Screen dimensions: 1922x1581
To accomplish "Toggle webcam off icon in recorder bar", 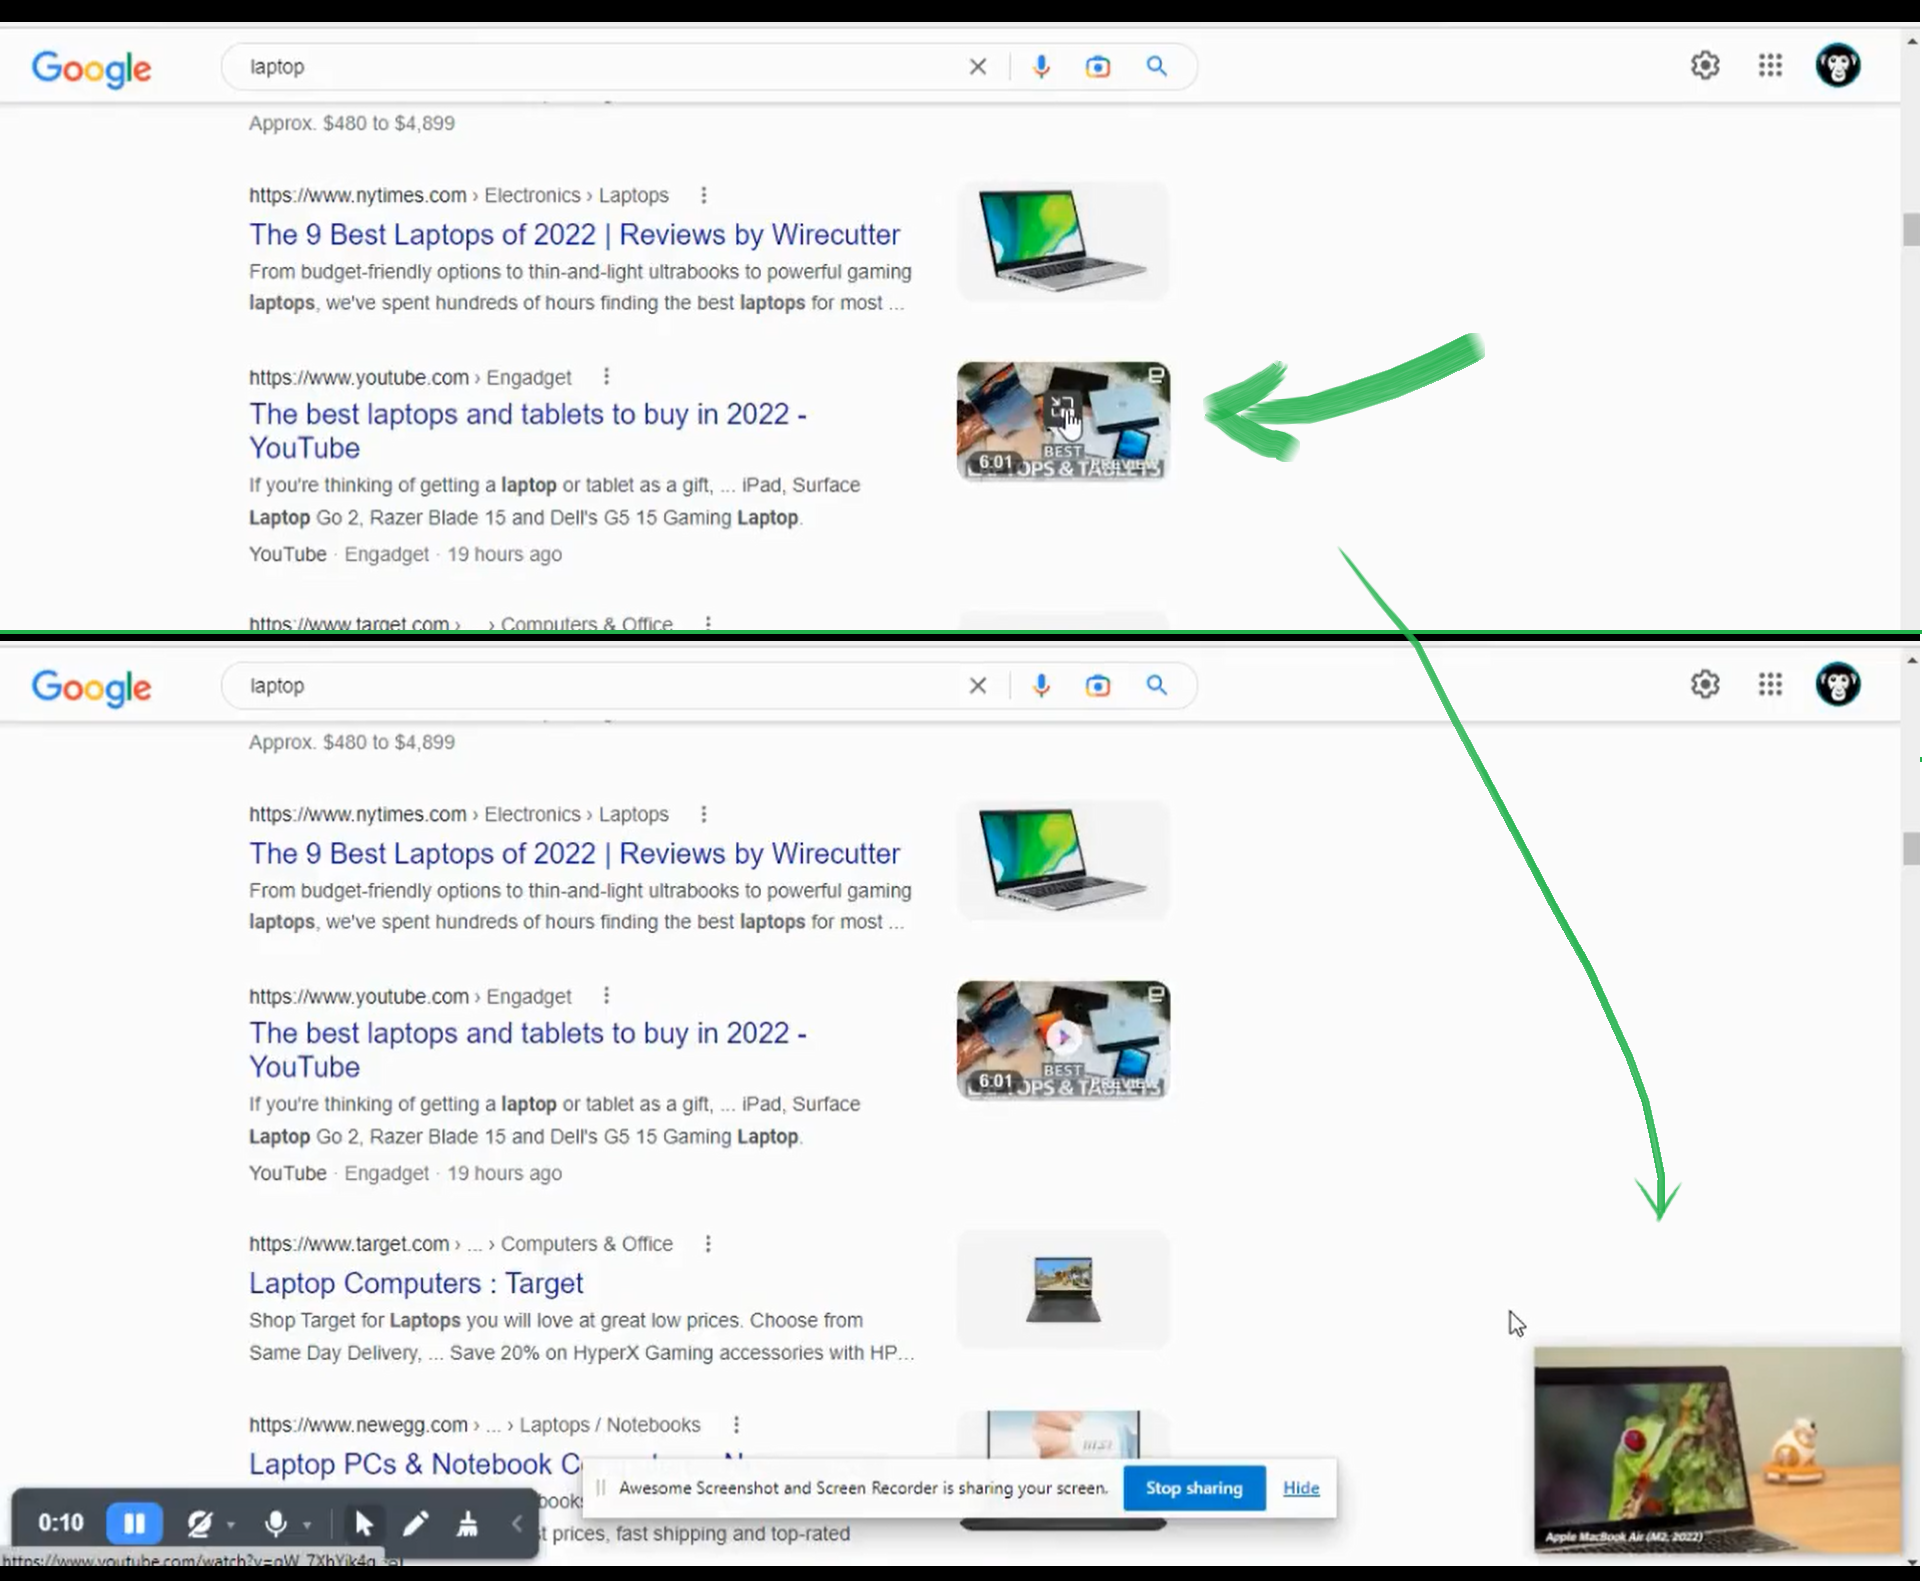I will click(200, 1523).
